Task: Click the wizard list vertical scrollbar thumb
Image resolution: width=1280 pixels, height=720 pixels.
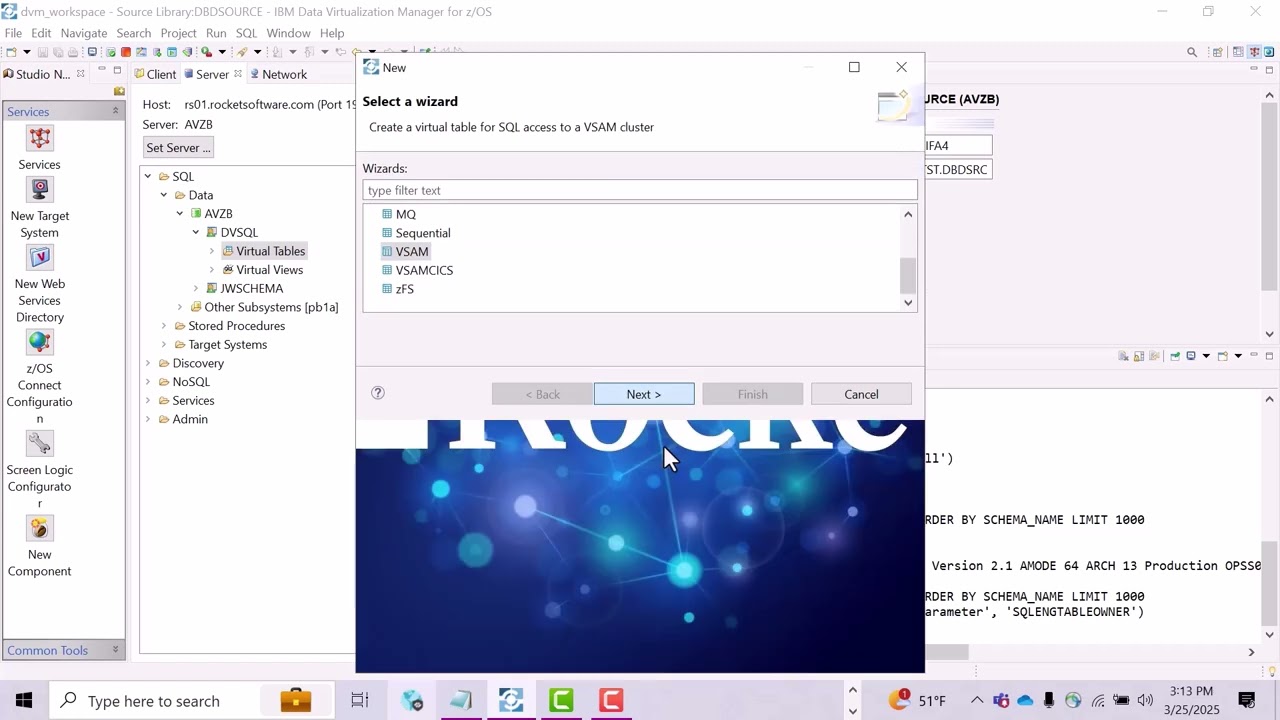Action: click(908, 274)
